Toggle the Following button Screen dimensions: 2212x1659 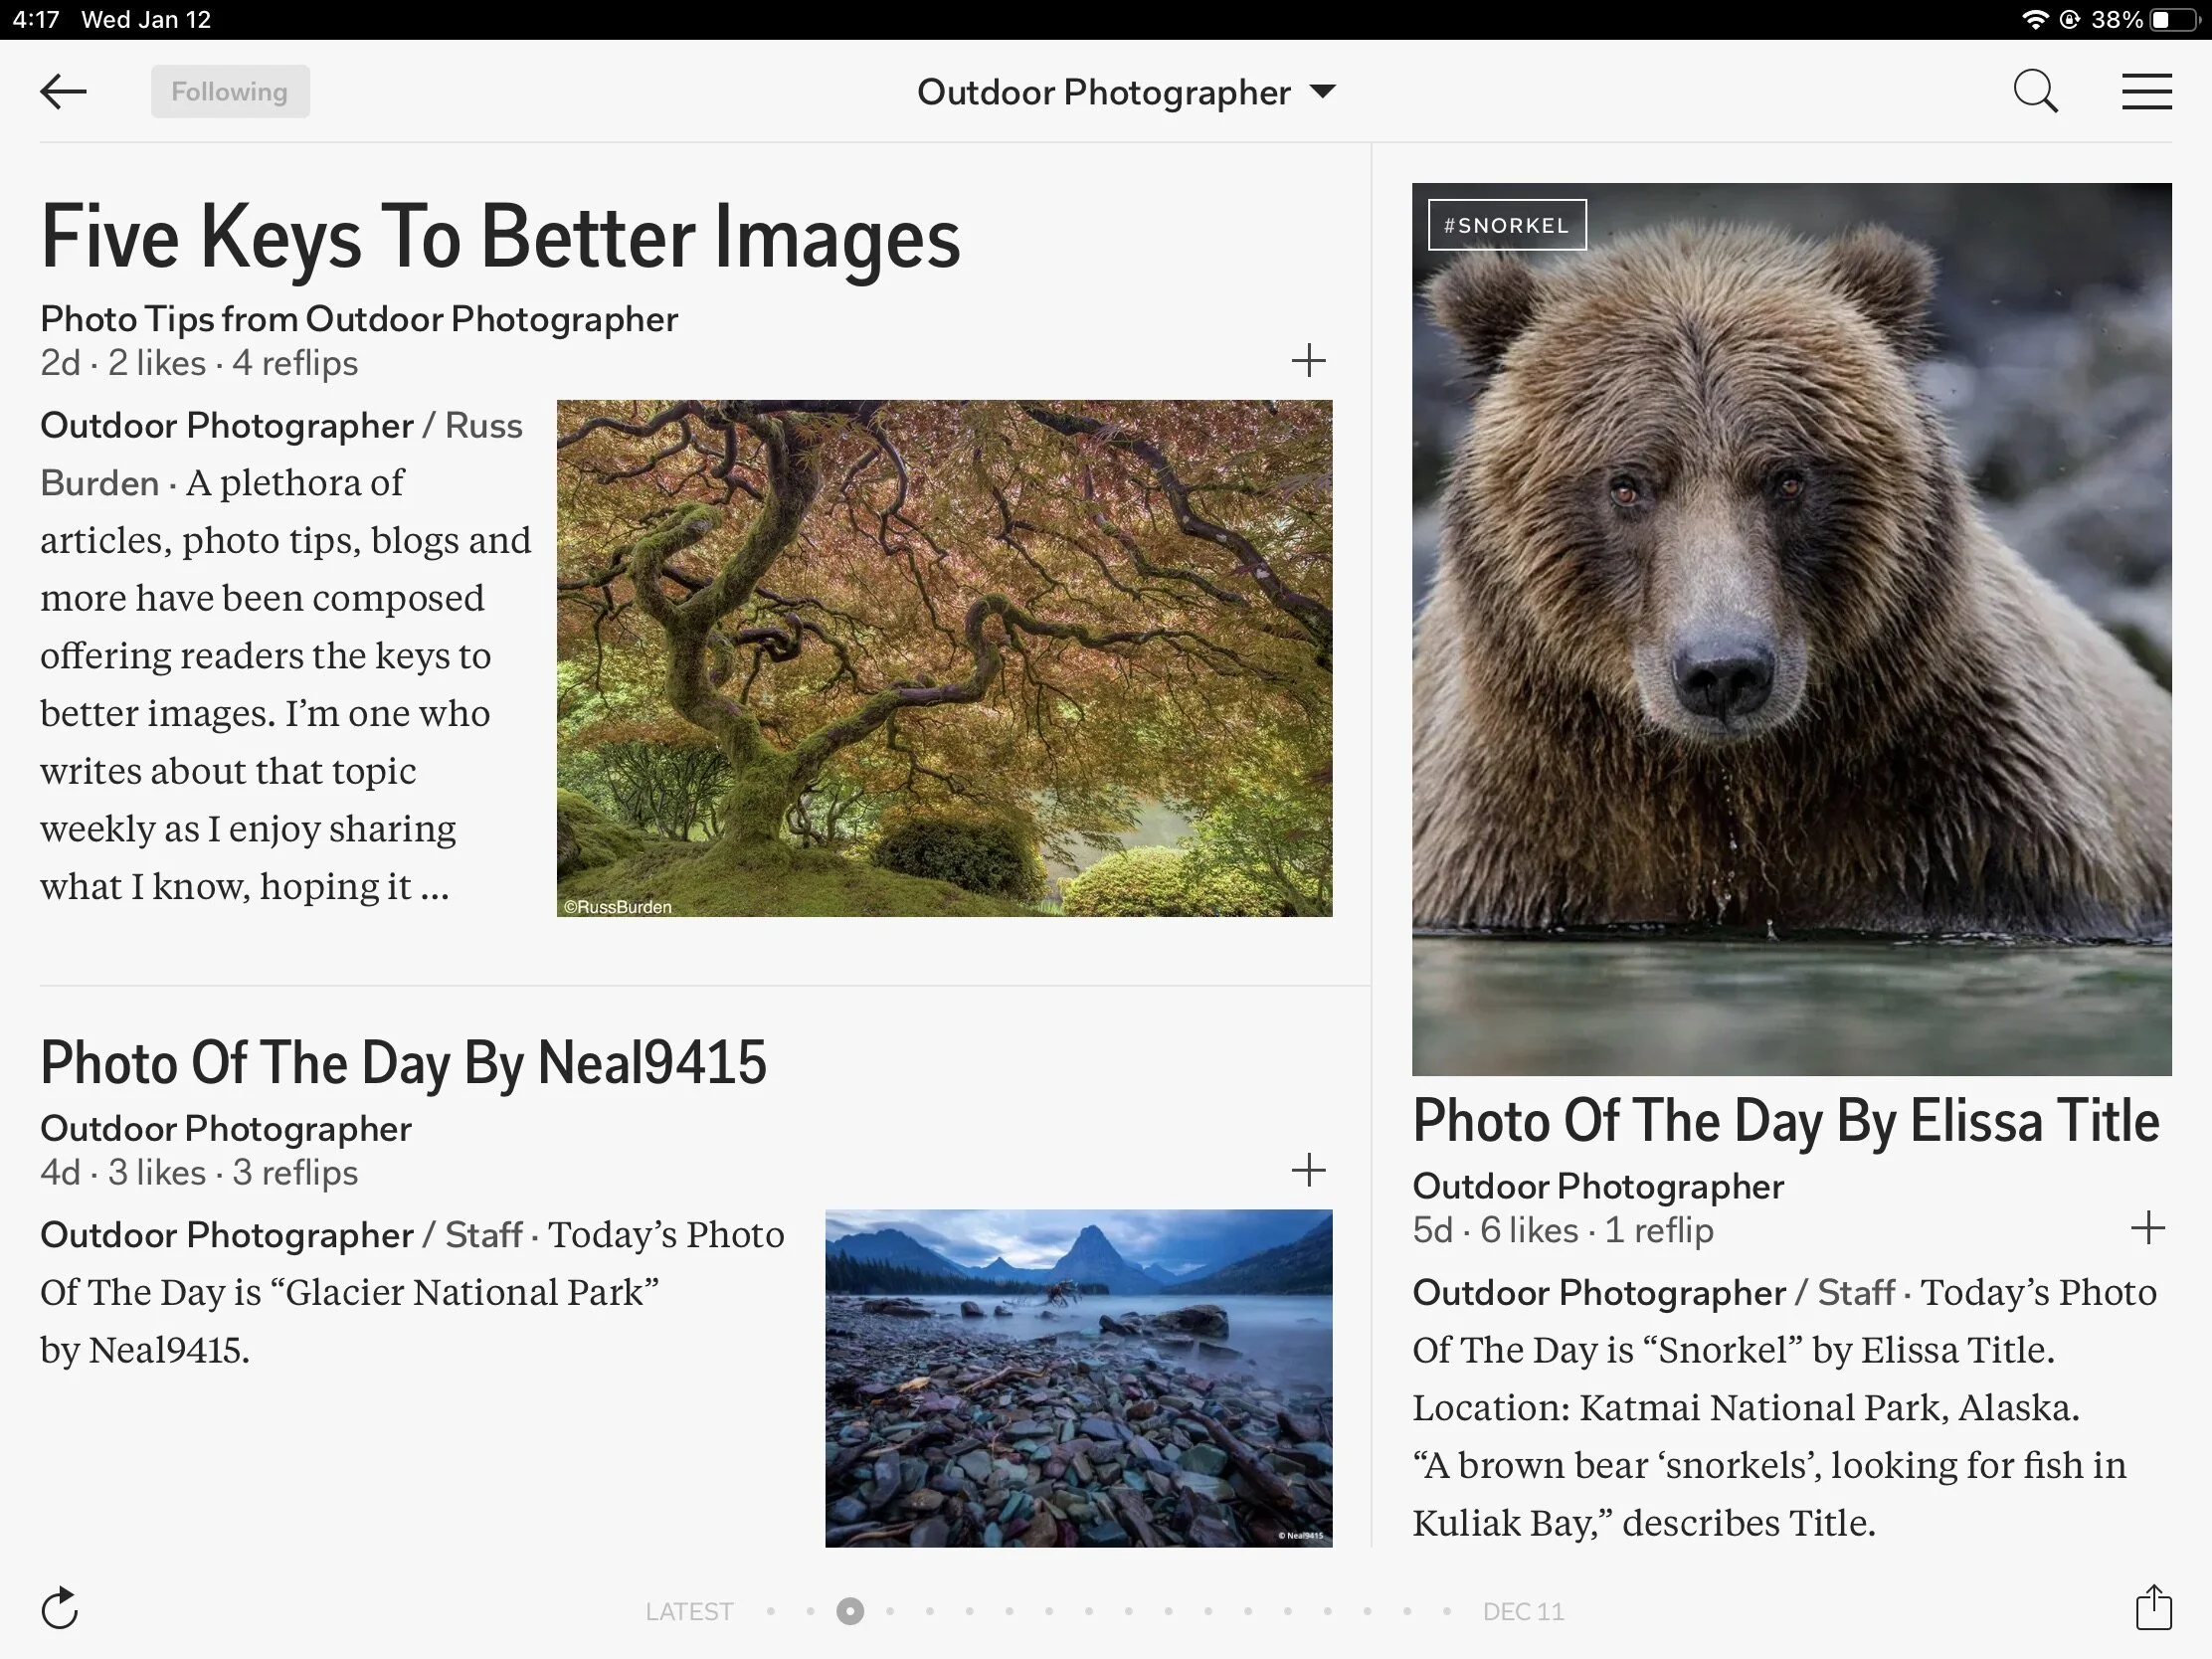[230, 91]
